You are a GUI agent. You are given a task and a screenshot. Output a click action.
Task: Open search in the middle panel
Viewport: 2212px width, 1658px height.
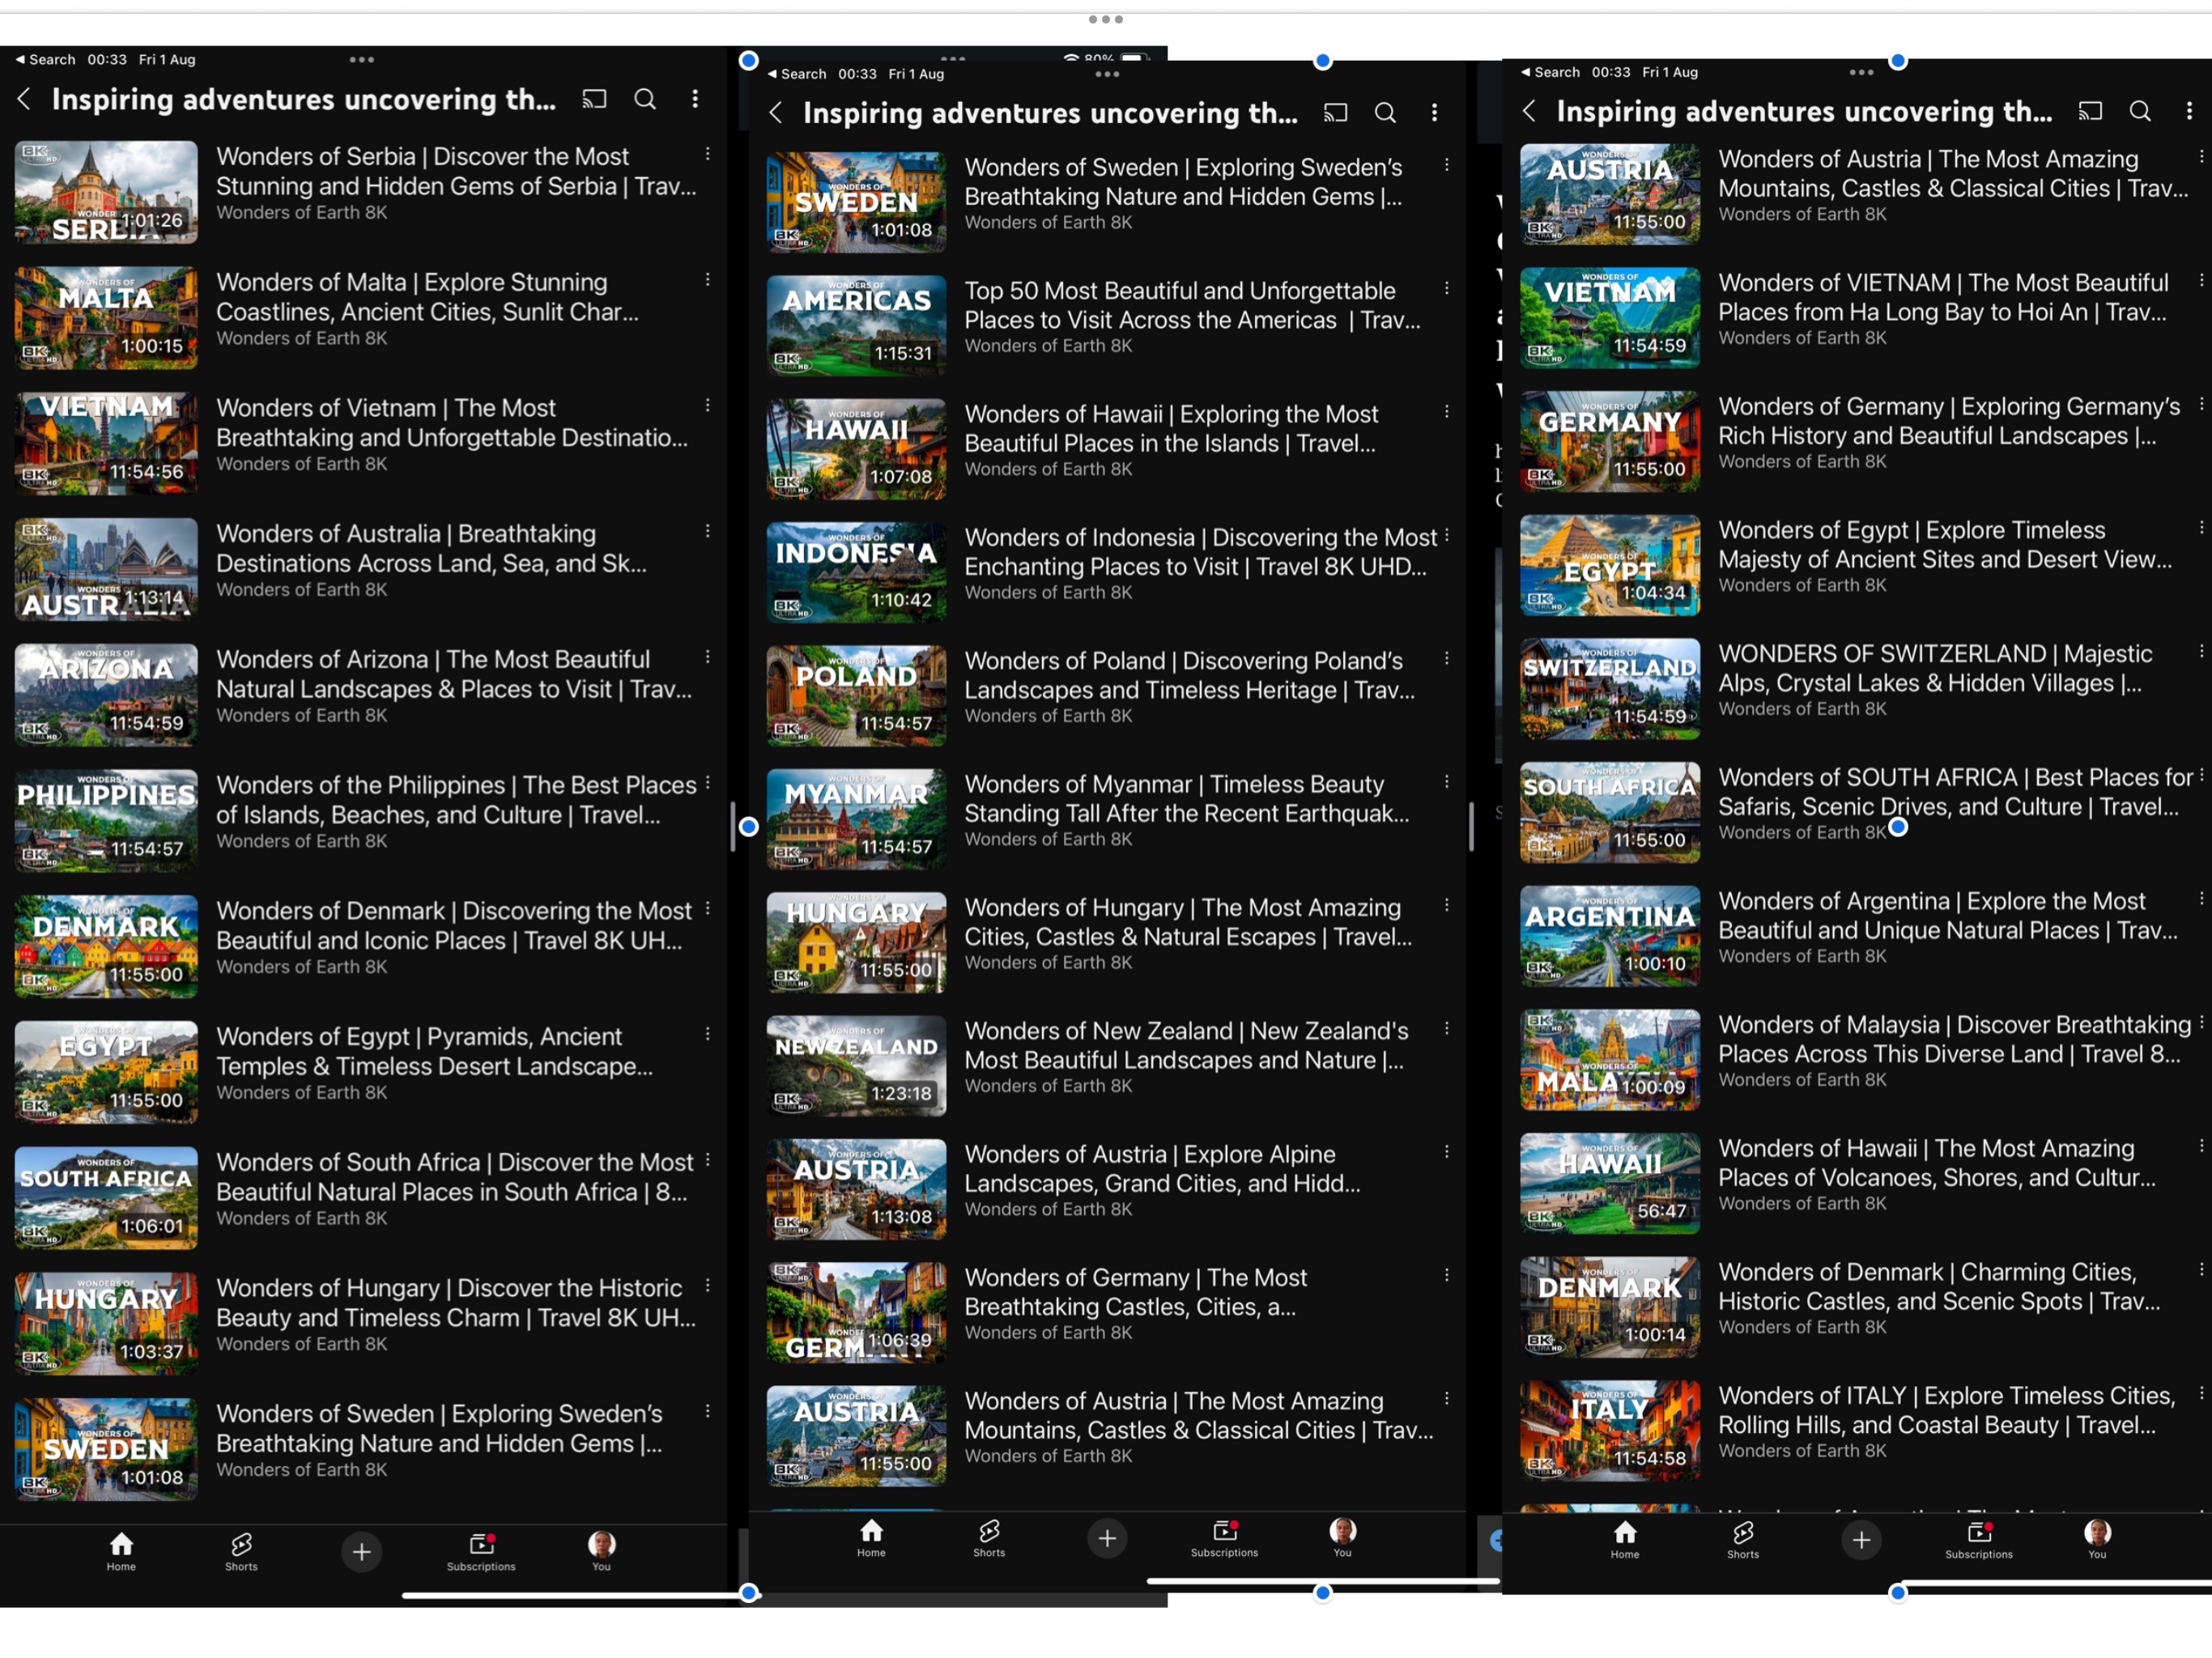point(1385,113)
